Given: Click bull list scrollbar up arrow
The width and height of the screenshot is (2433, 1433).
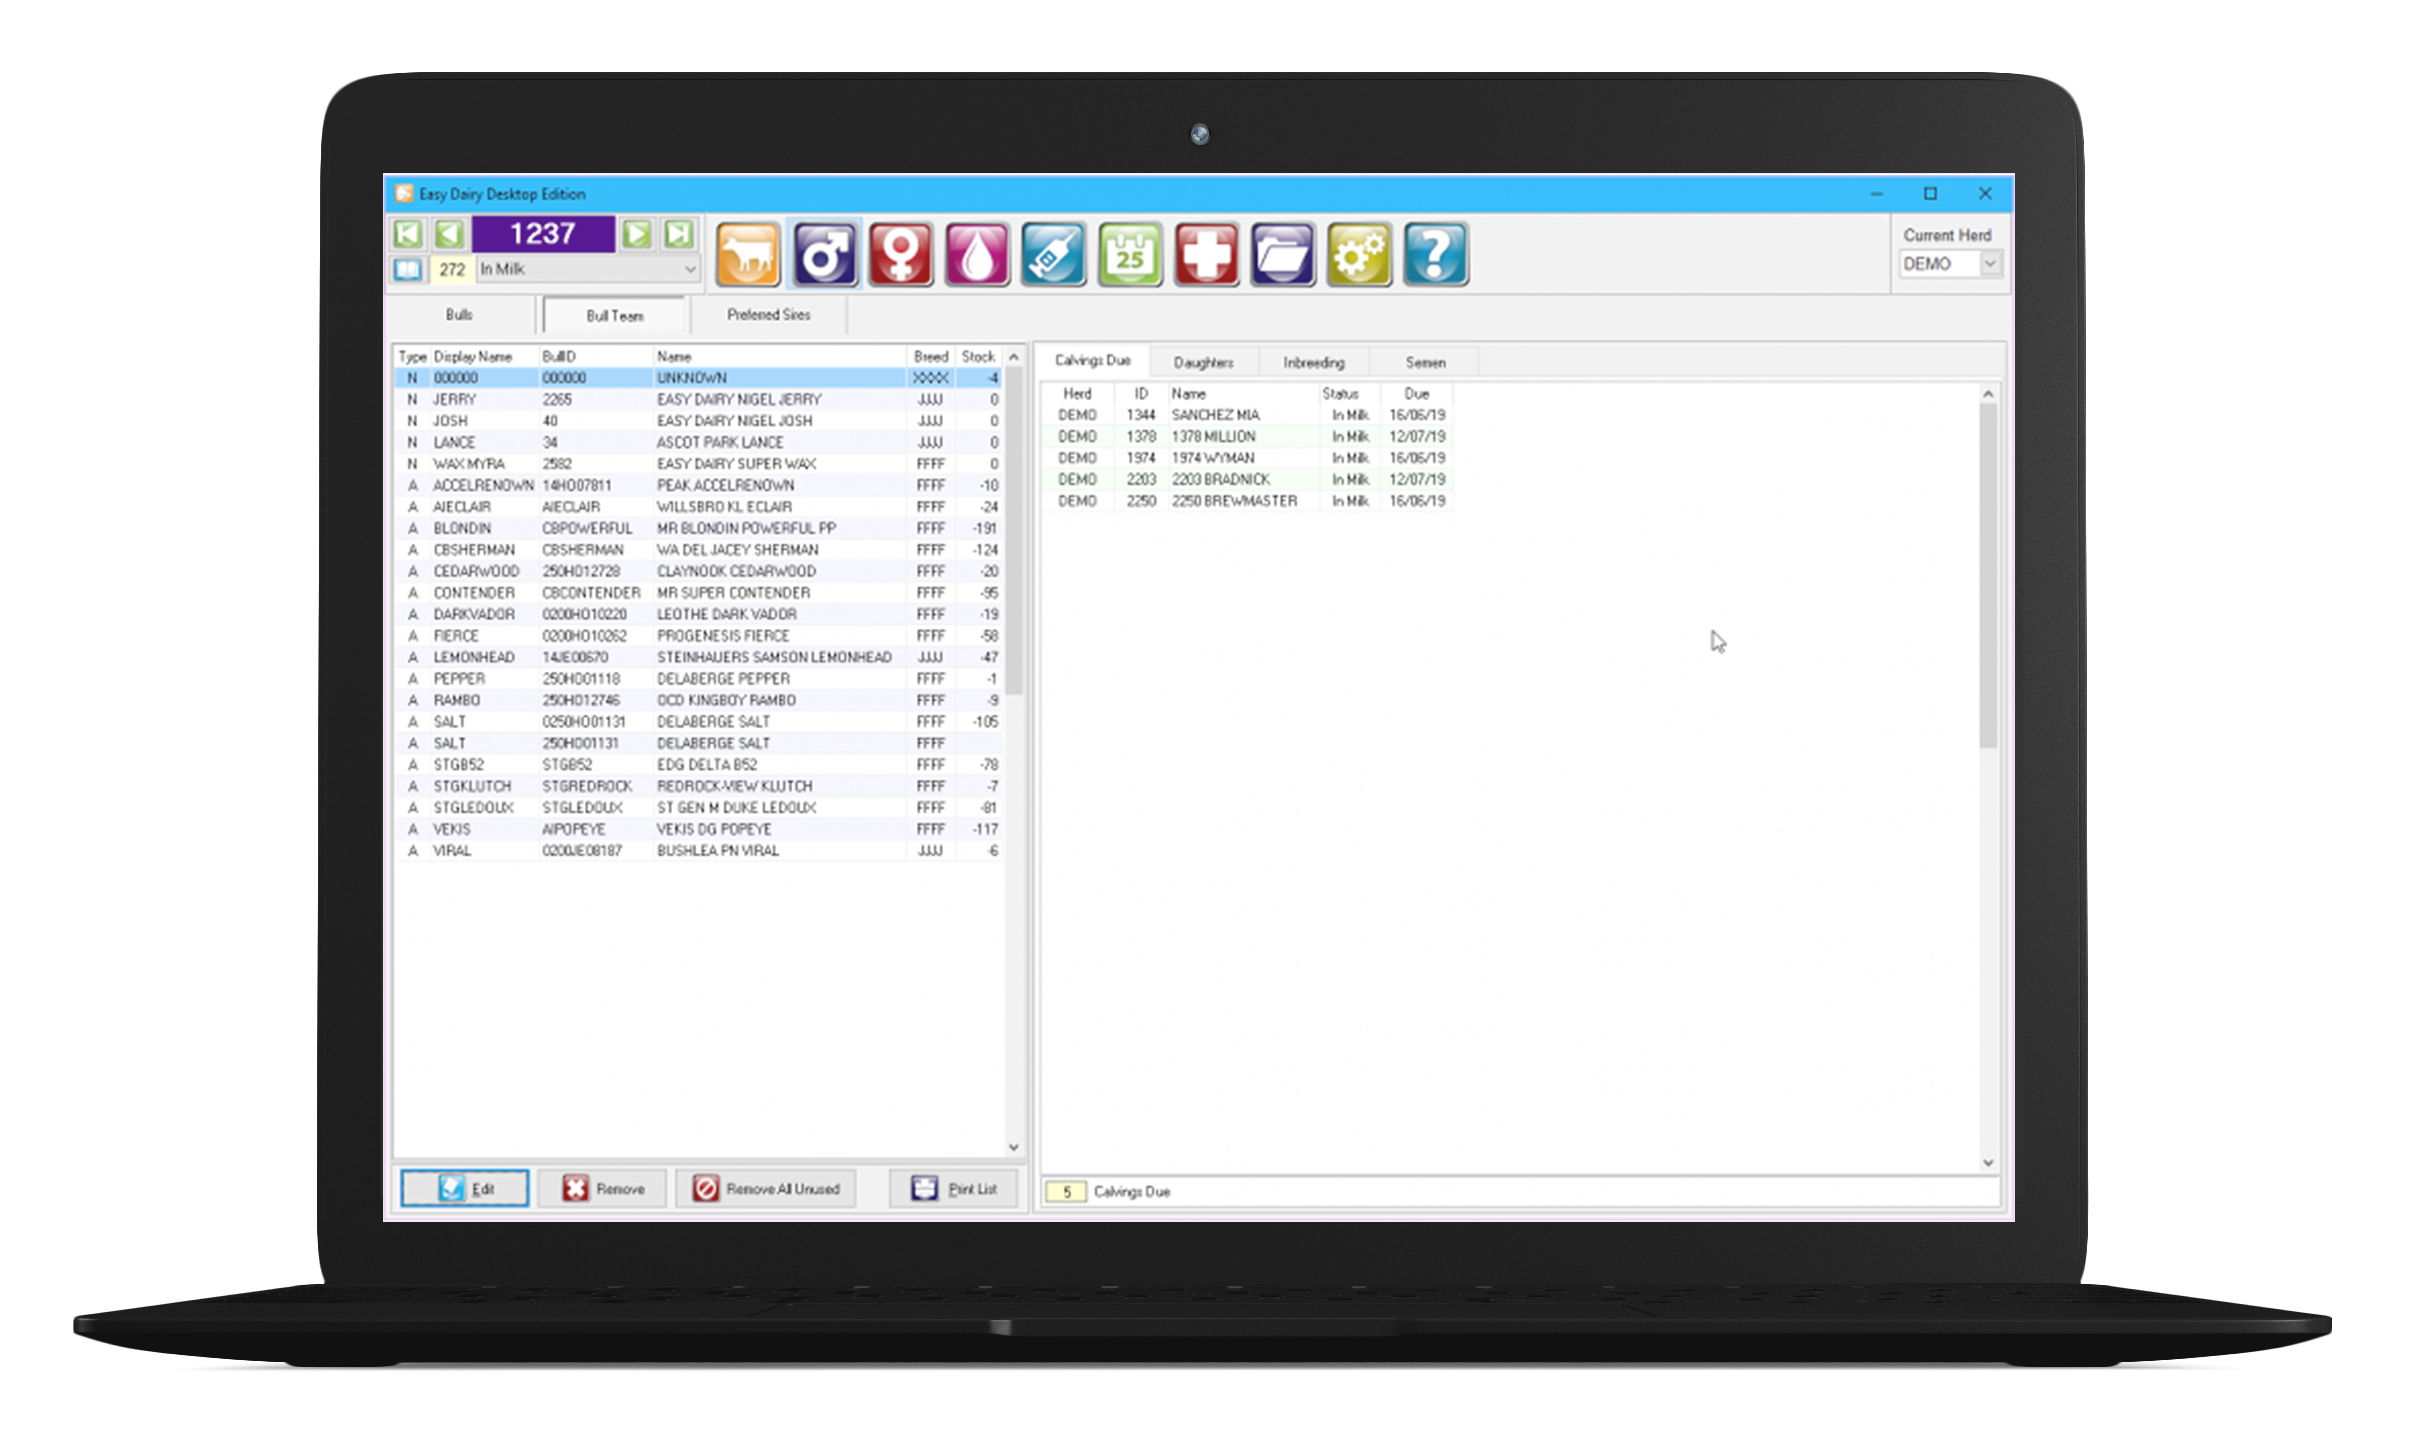Looking at the screenshot, I should pyautogui.click(x=1014, y=357).
